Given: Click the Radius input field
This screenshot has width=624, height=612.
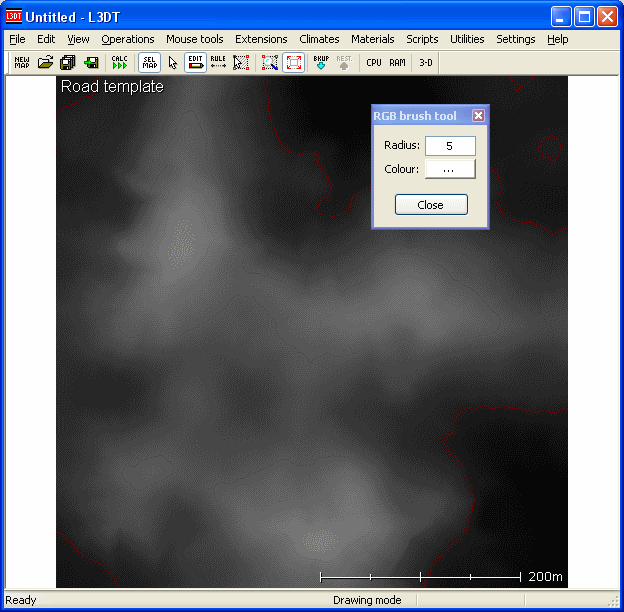Looking at the screenshot, I should tap(450, 146).
